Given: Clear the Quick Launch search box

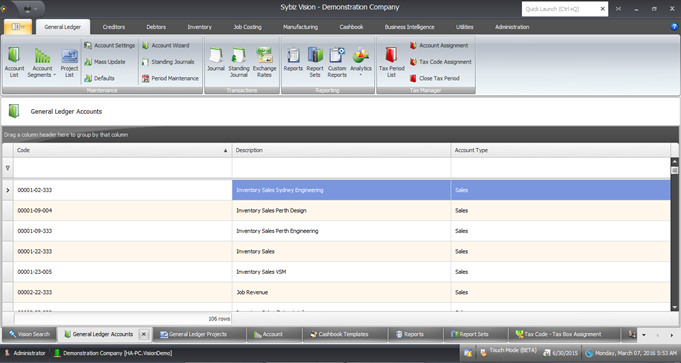Looking at the screenshot, I should click(x=602, y=9).
